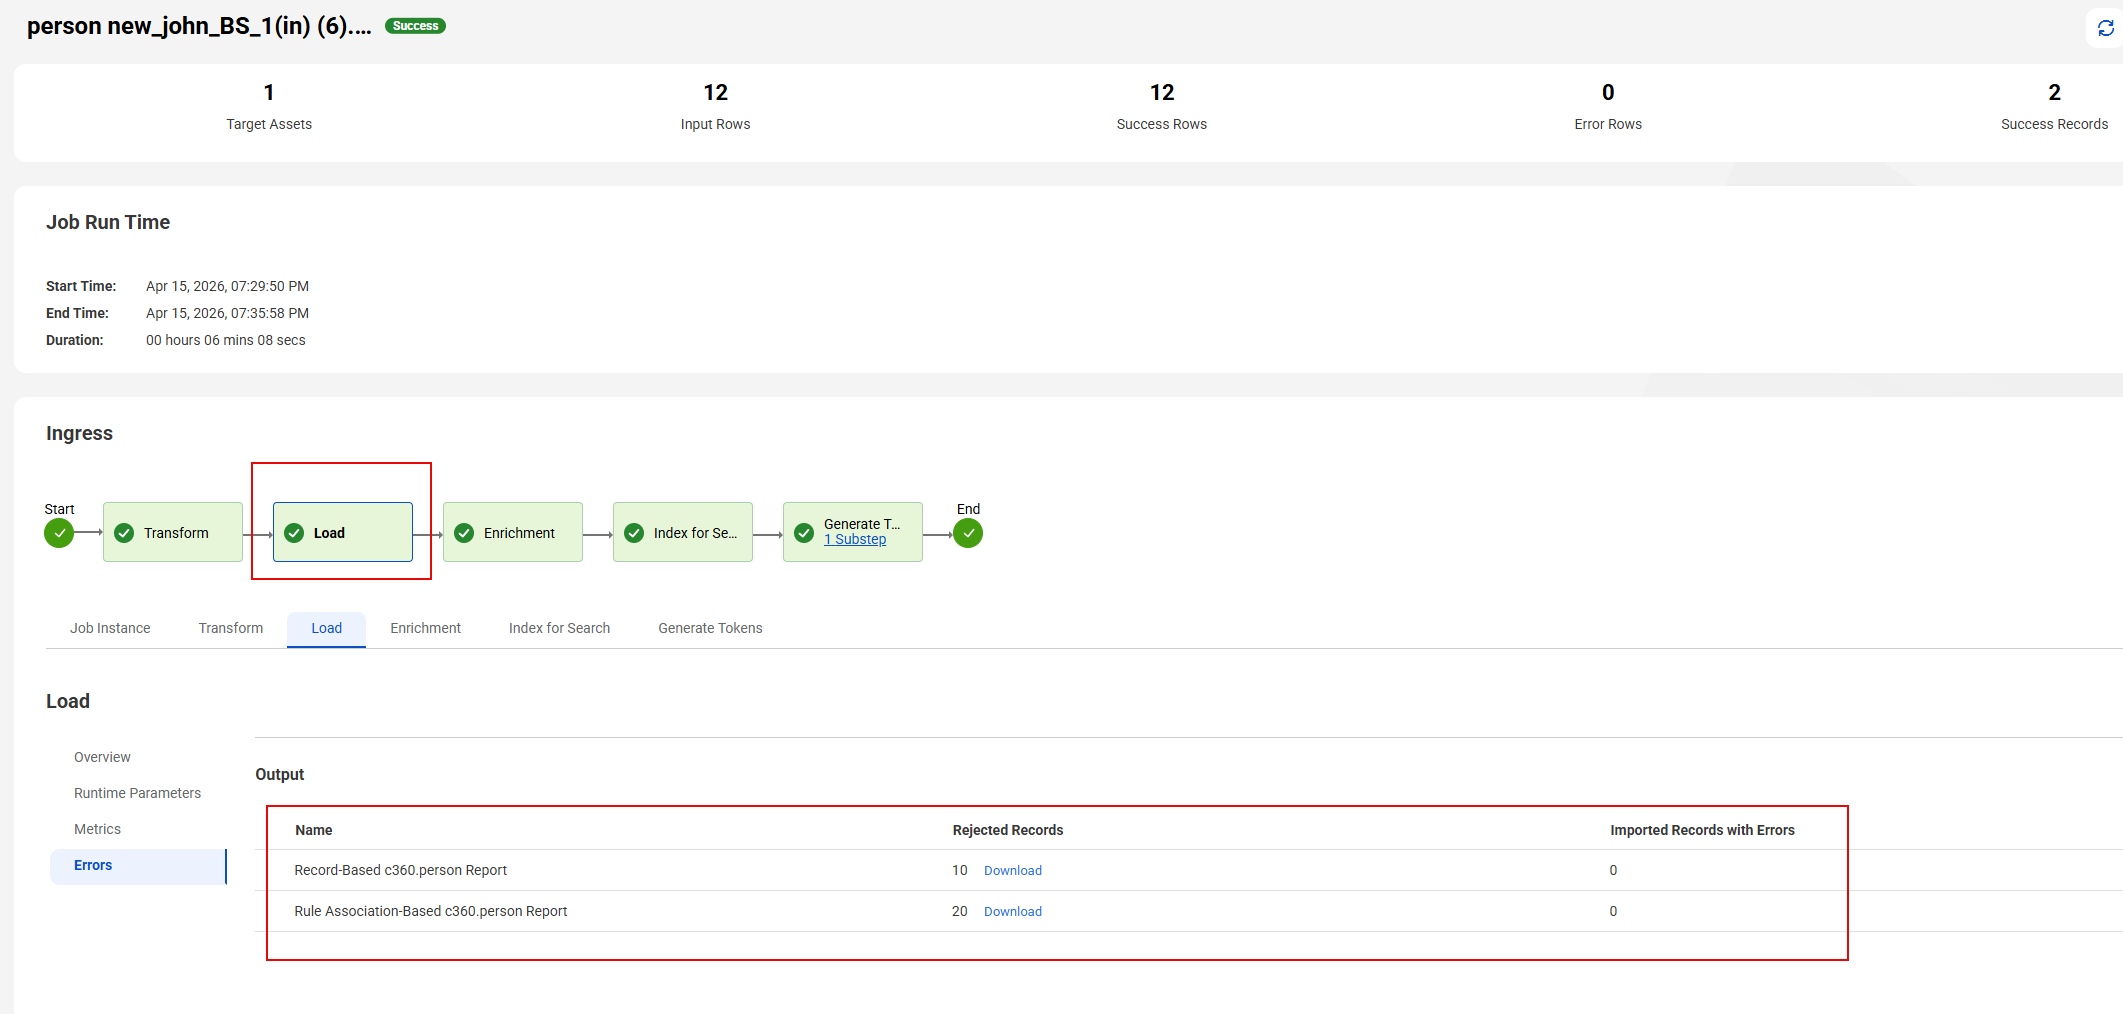The image size is (2123, 1014).
Task: Switch to the Generate Tokens tab
Action: pos(710,628)
